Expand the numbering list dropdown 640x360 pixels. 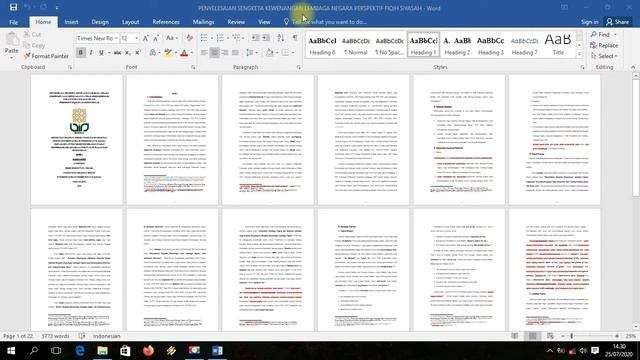tap(228, 38)
